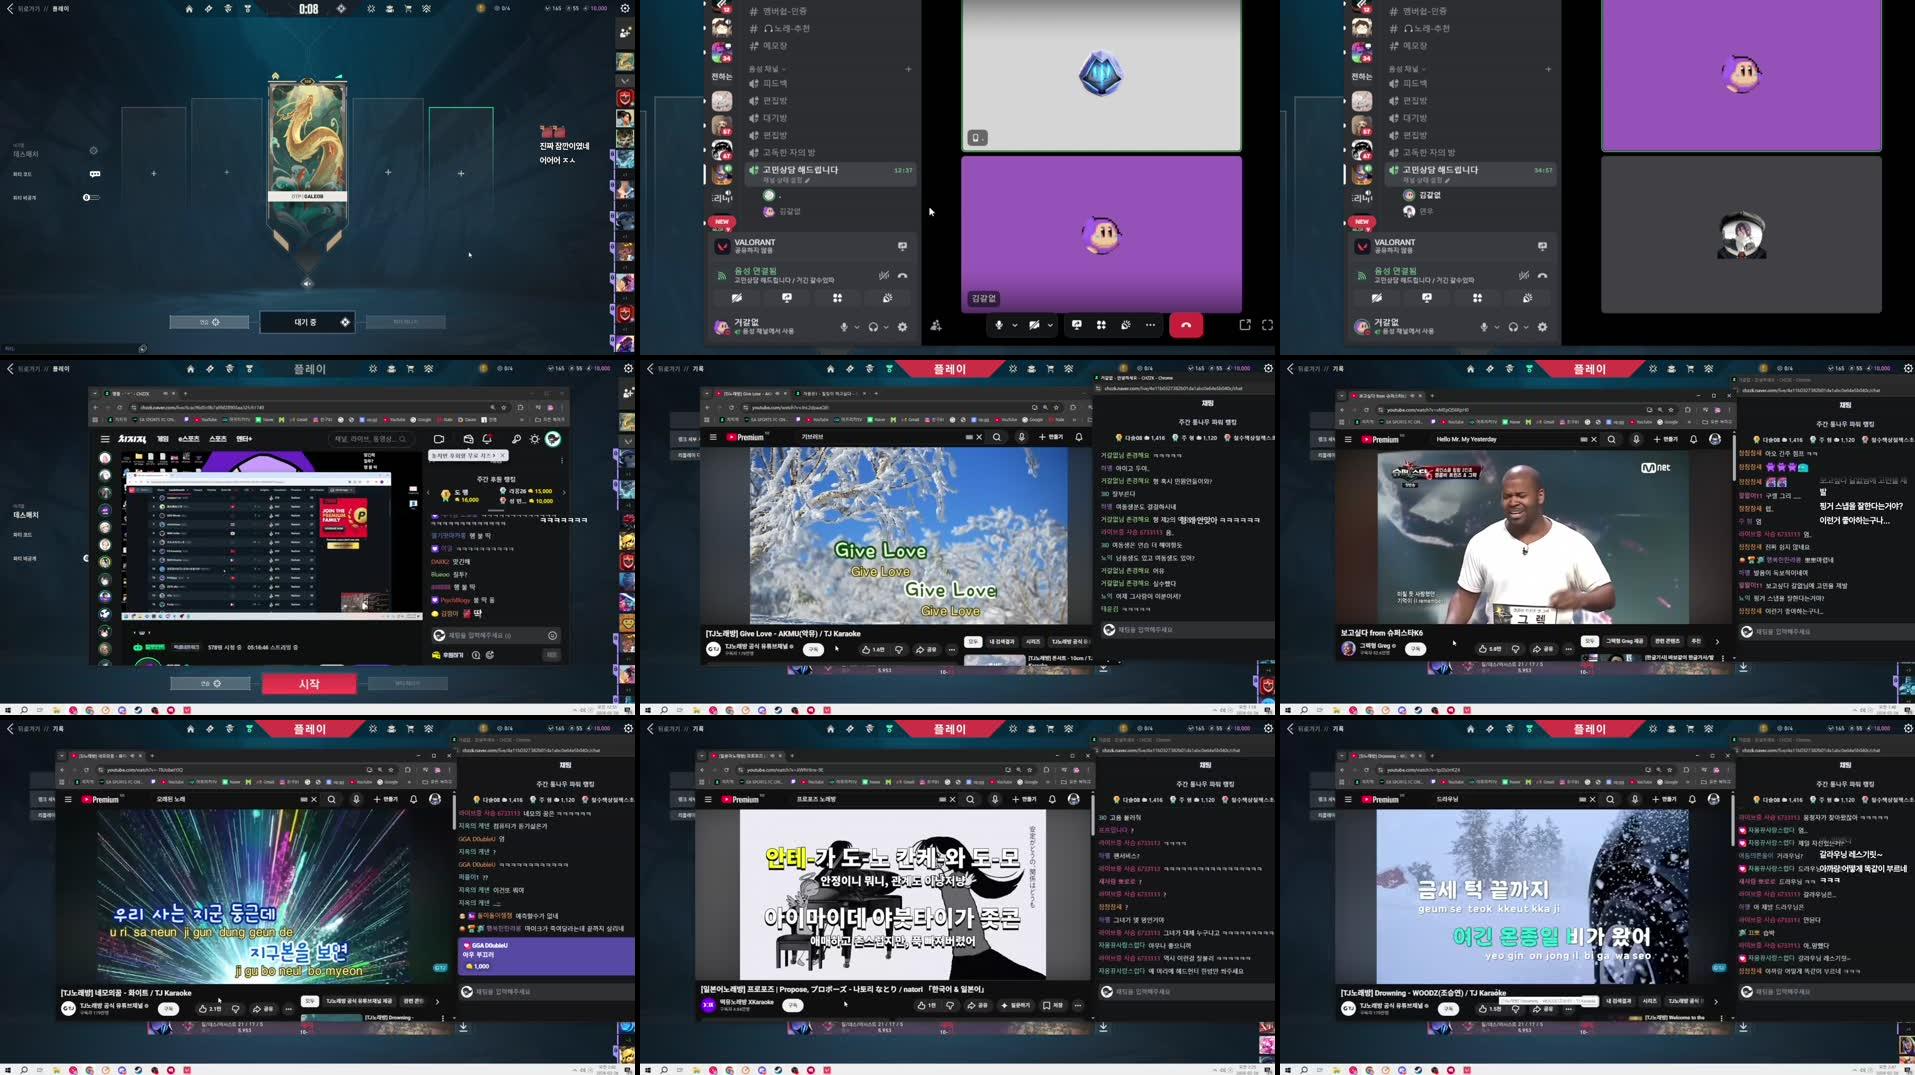The height and width of the screenshot is (1075, 1915).
Task: Click the 시작 start button in the League client
Action: (x=310, y=683)
